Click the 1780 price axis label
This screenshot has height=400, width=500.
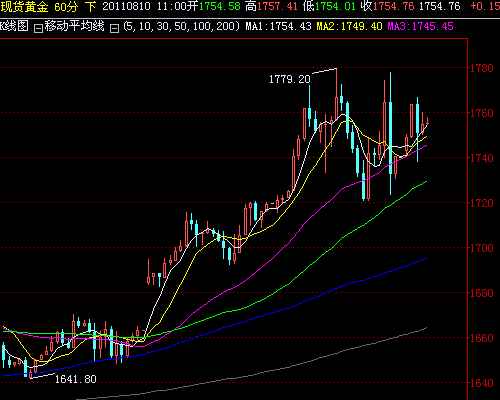coord(482,68)
